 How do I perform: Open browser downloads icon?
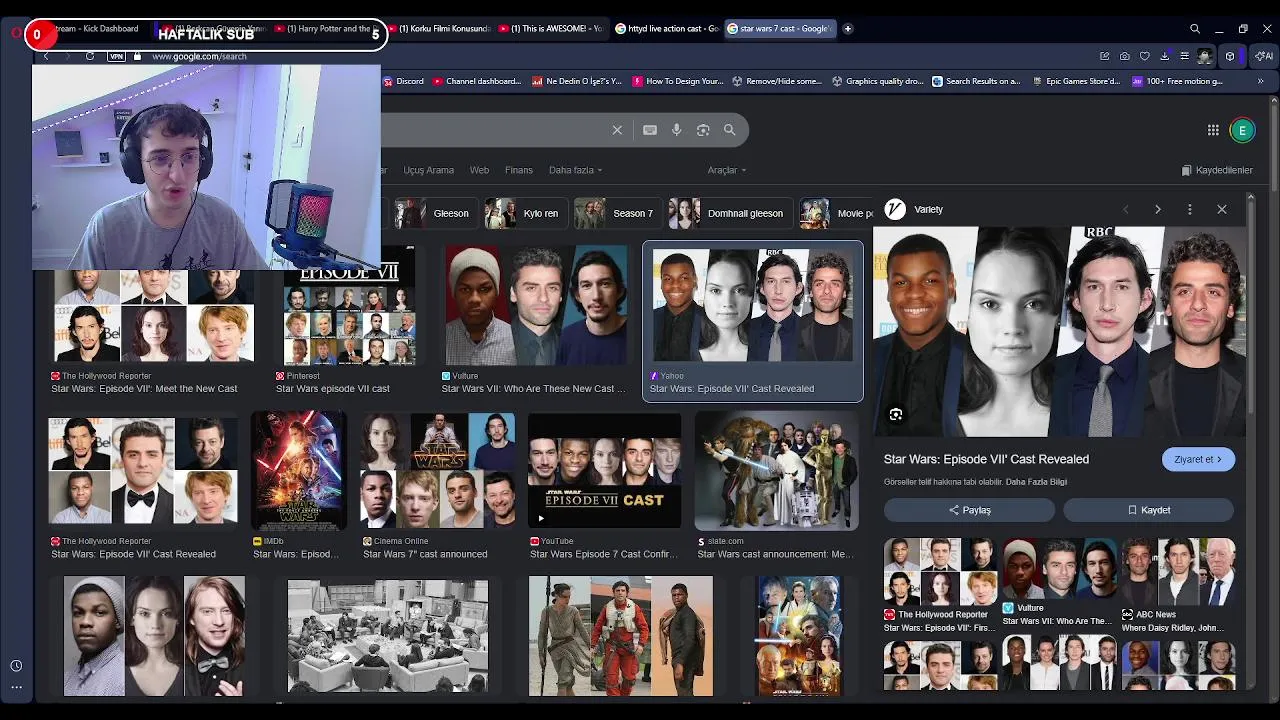1165,56
